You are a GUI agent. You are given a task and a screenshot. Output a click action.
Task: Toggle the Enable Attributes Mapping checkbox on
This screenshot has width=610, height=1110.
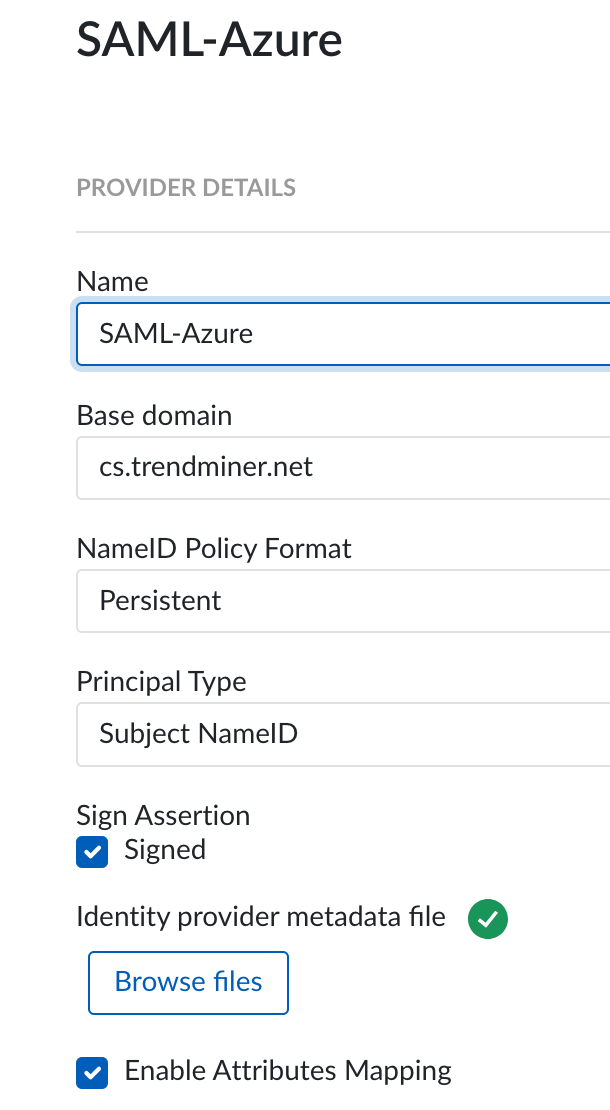tap(91, 1072)
